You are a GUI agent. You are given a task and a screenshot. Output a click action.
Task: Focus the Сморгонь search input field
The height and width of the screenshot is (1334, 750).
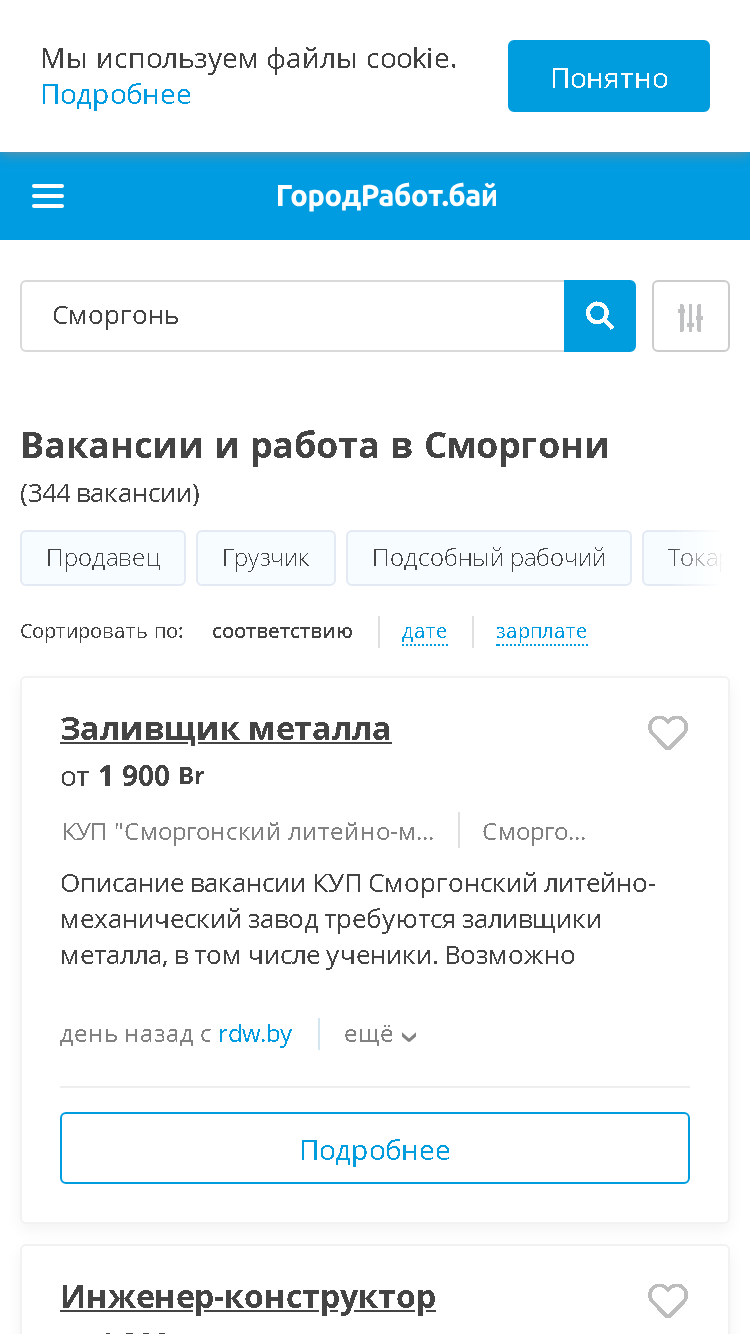tap(292, 316)
